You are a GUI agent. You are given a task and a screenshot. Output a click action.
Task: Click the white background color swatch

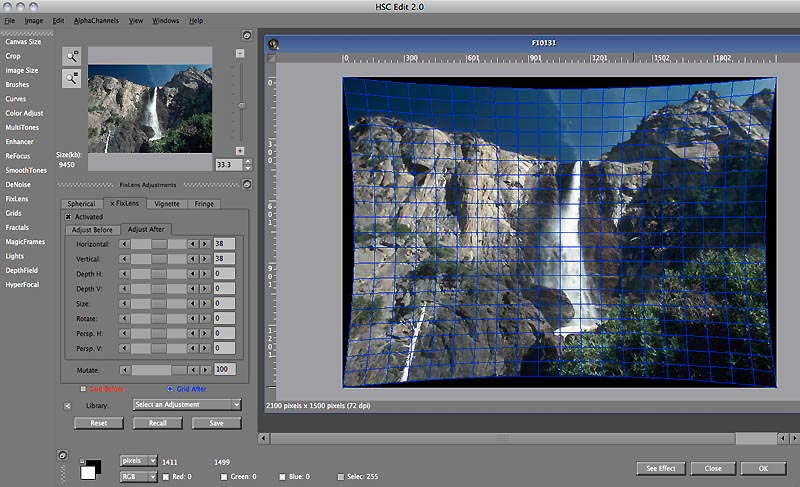(88, 473)
